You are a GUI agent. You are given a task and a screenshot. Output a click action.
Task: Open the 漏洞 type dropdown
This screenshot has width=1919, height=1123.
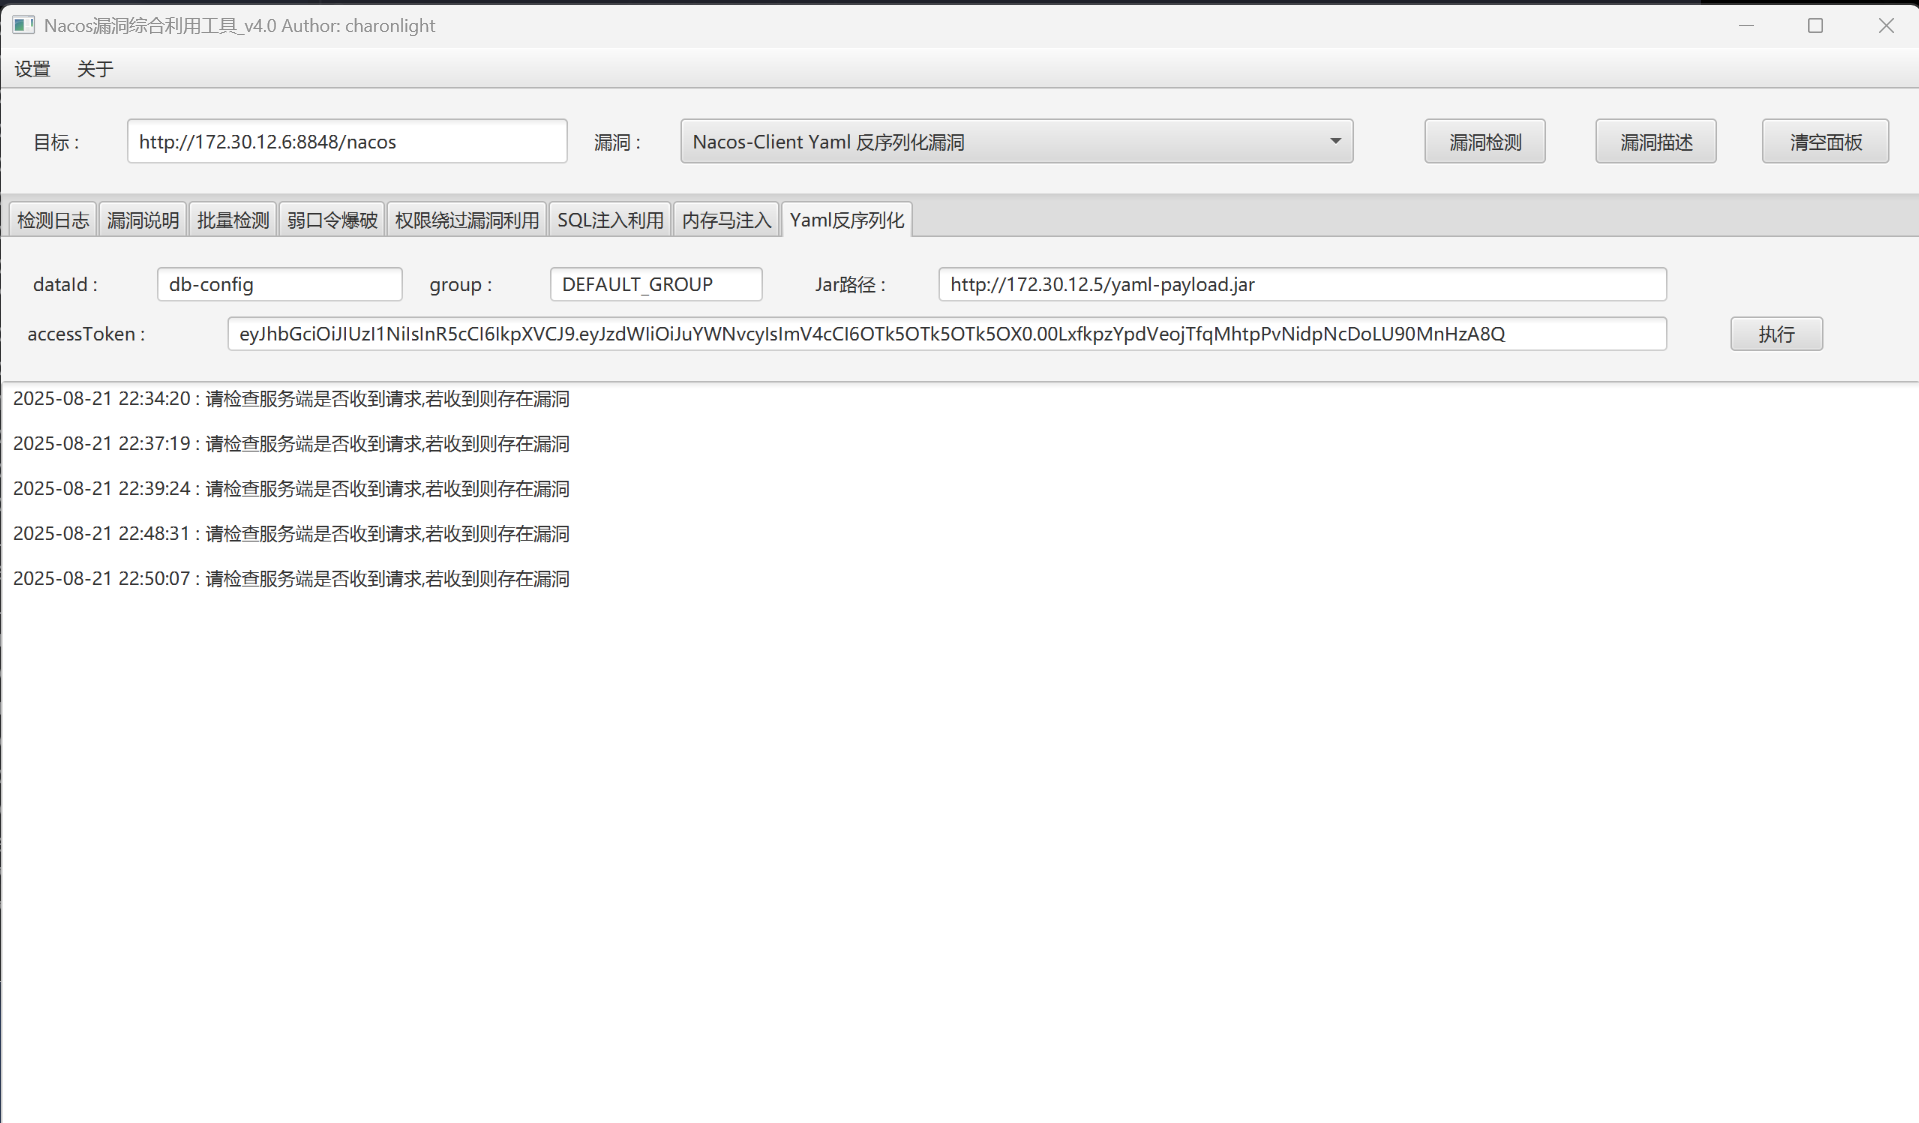point(1016,141)
